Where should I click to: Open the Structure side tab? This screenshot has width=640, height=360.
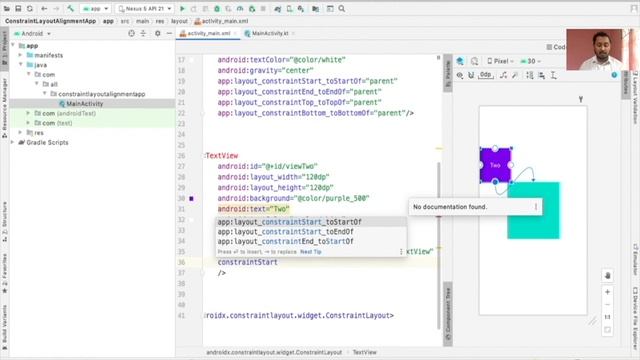(4, 221)
